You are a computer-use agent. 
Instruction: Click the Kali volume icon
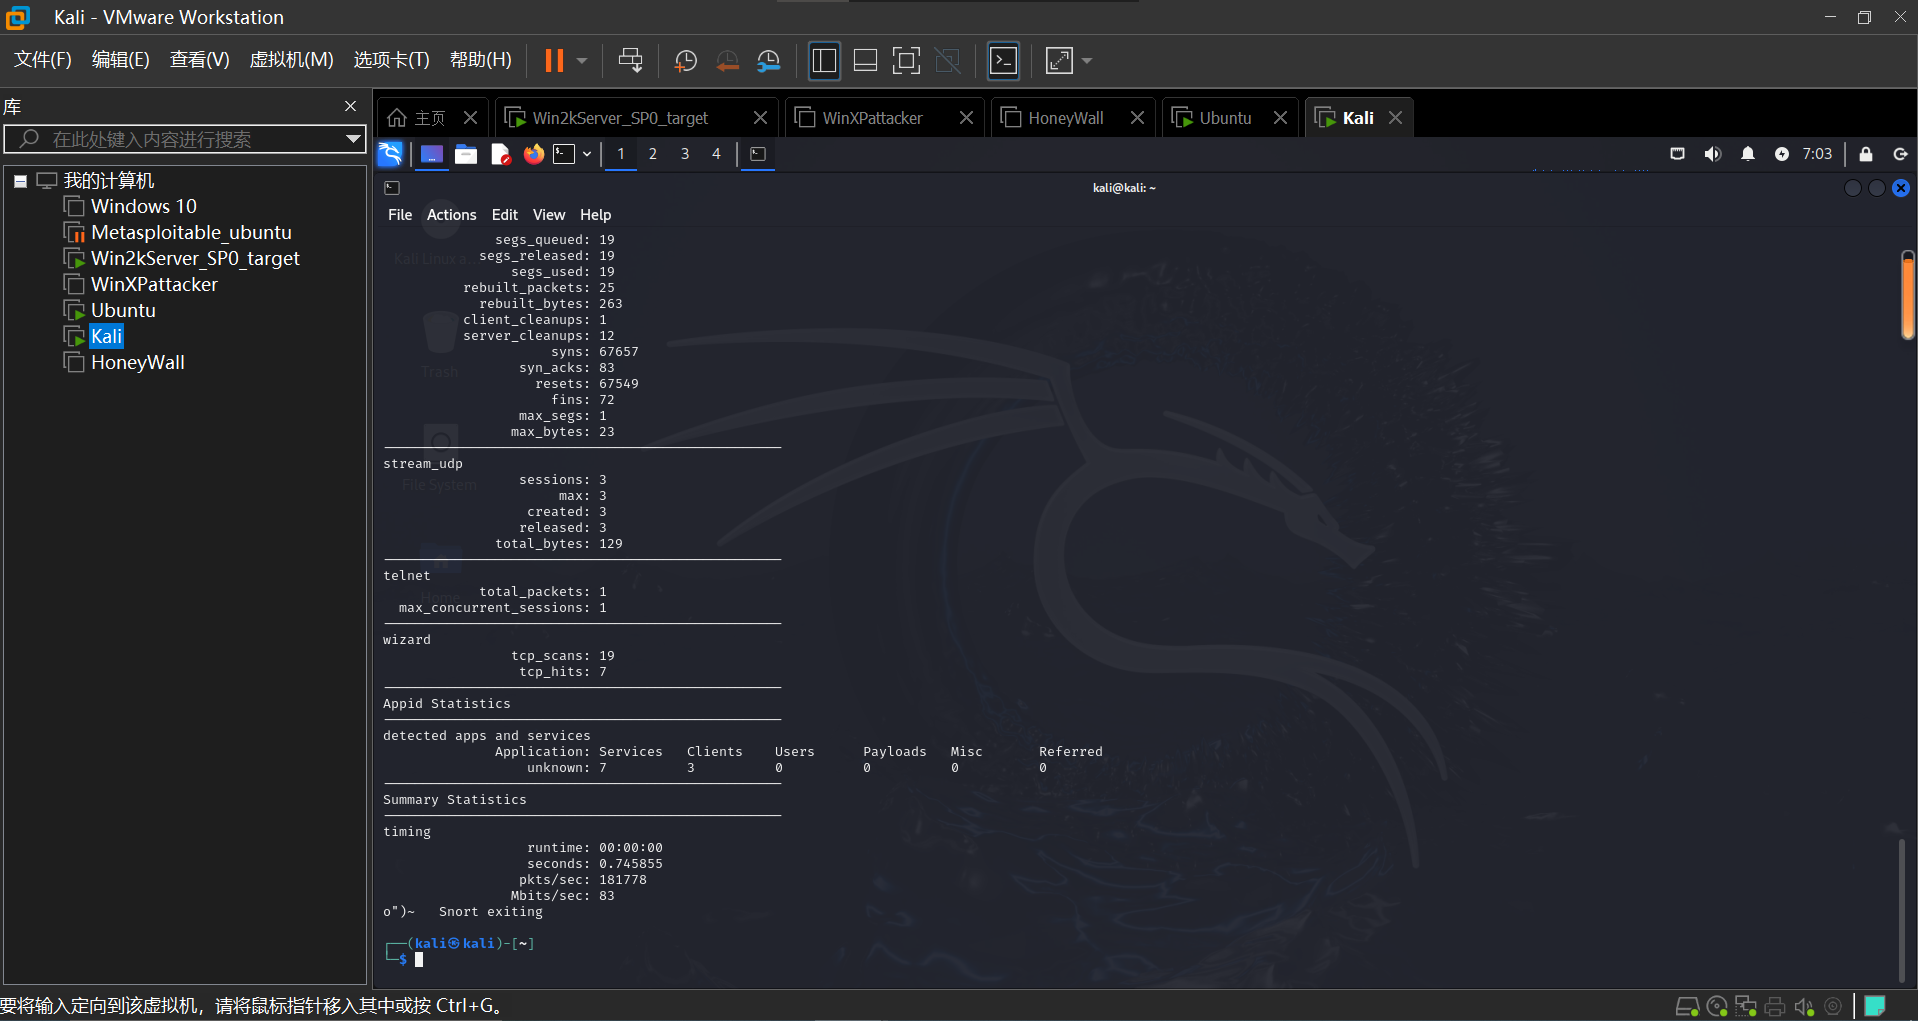[1713, 154]
